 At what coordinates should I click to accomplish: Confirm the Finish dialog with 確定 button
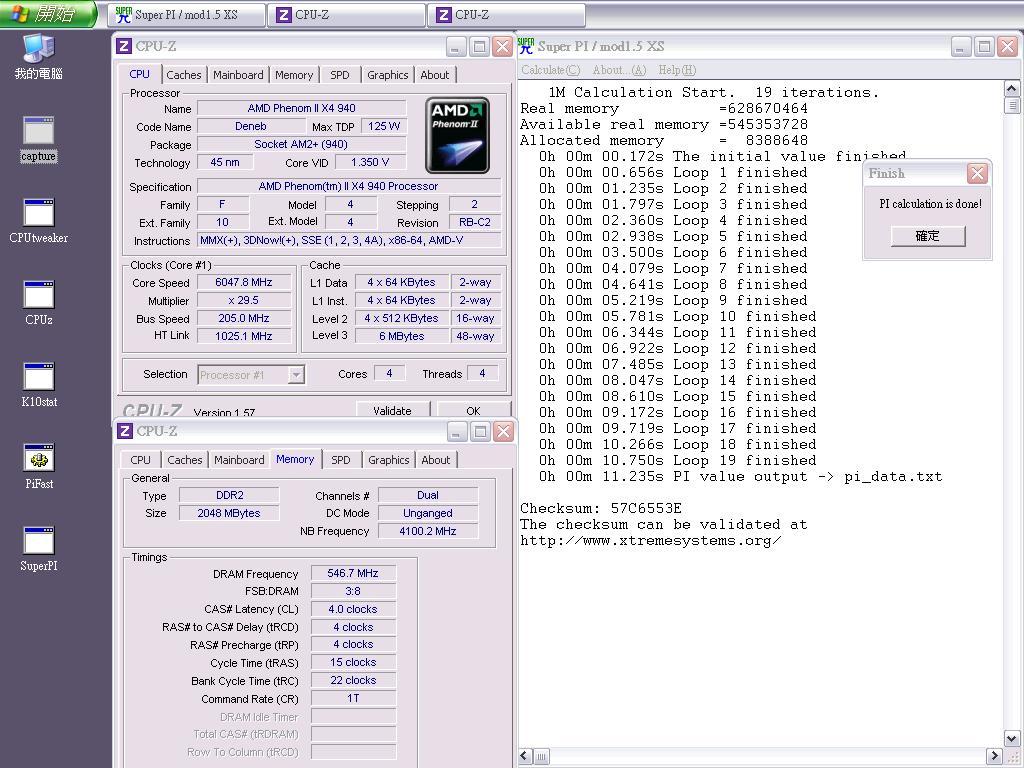927,236
